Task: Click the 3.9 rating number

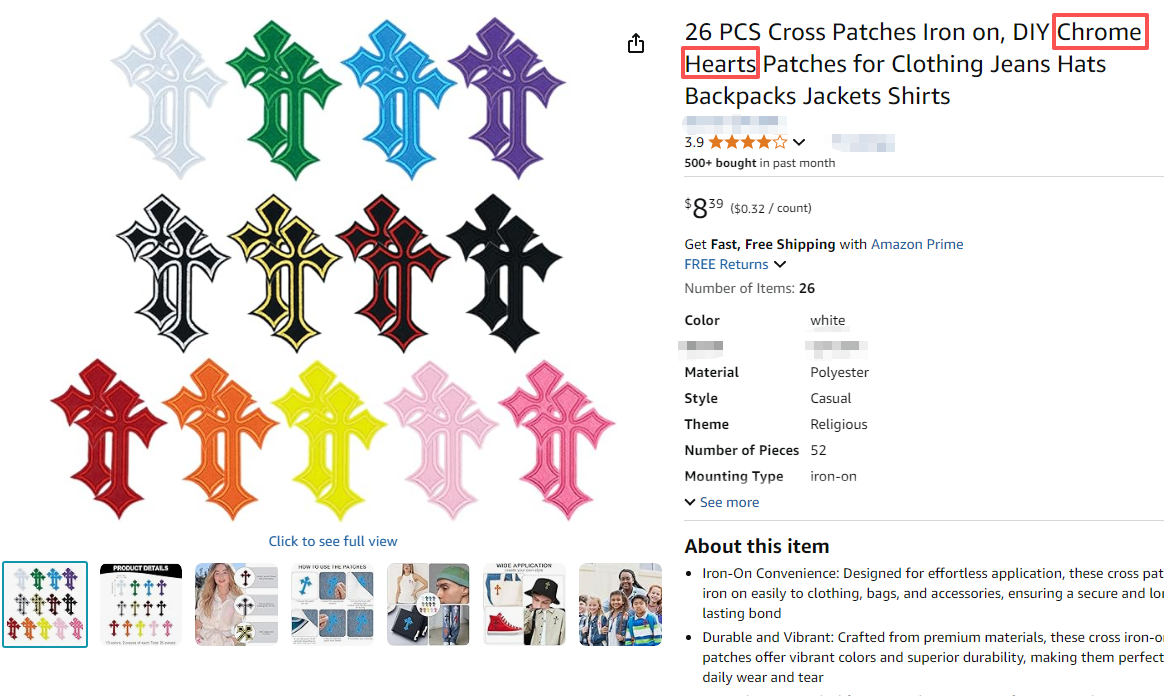Action: 694,142
